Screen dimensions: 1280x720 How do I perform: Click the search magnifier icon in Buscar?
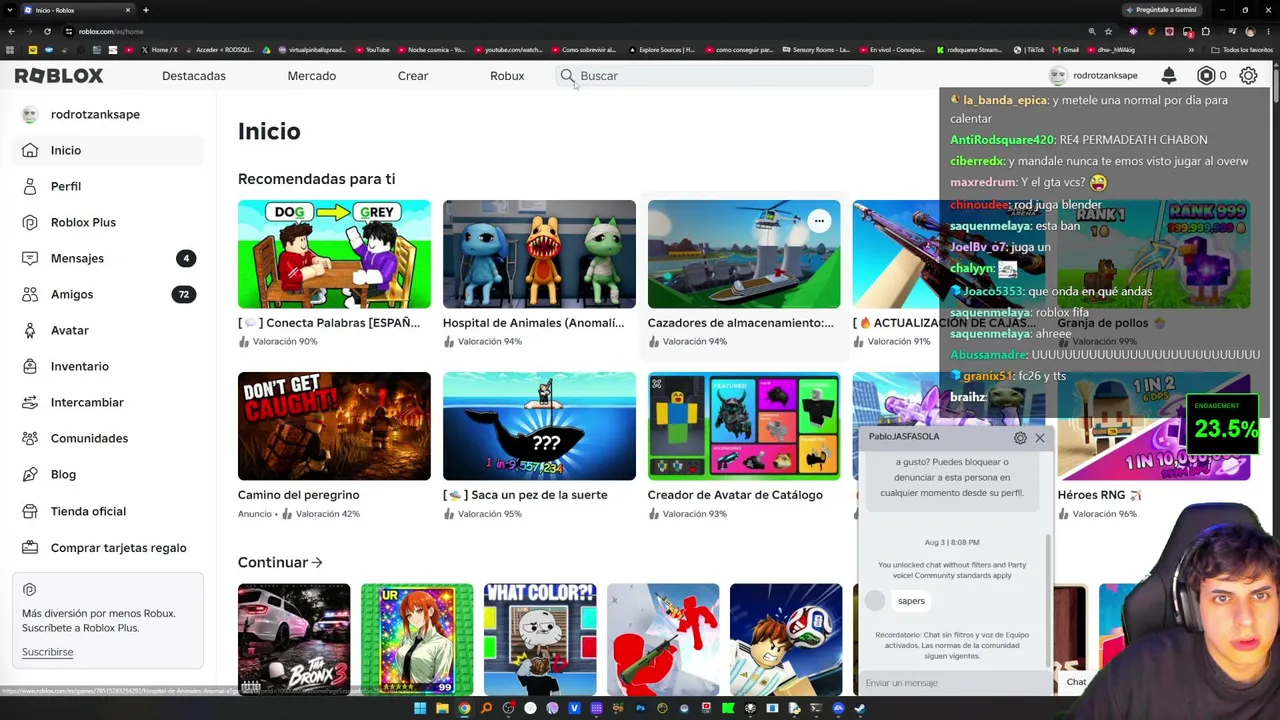[x=568, y=76]
